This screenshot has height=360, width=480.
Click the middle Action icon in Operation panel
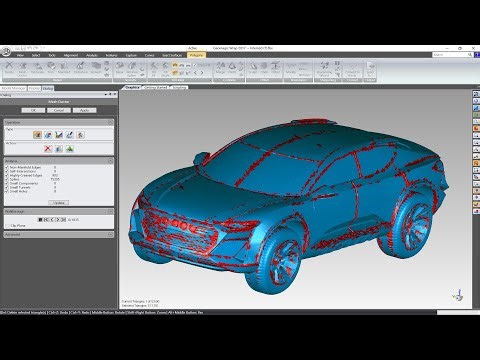pos(59,149)
